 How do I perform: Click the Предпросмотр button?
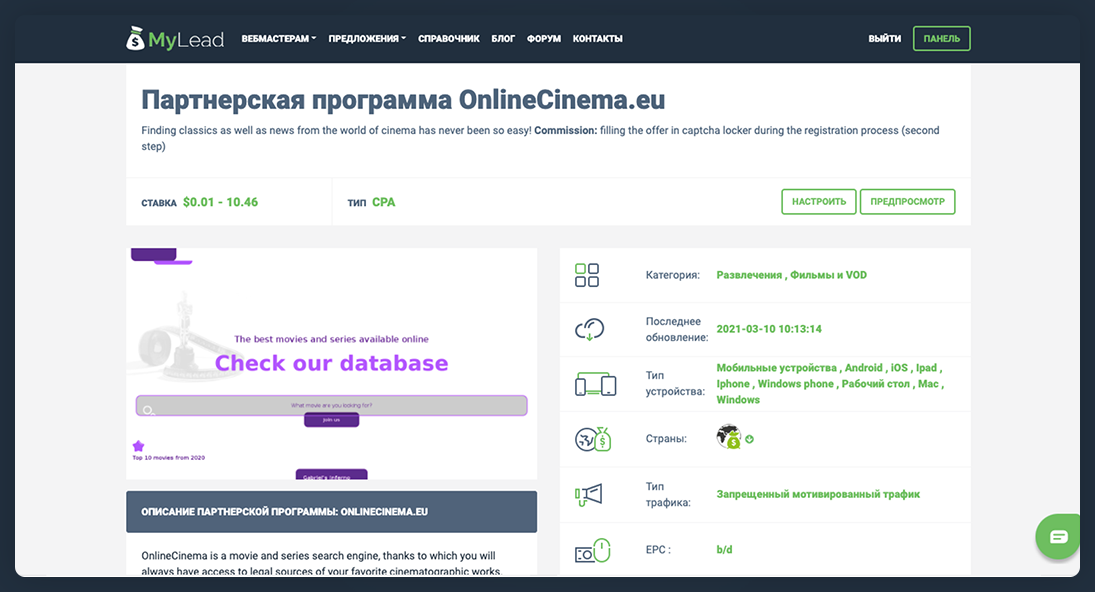coord(907,202)
